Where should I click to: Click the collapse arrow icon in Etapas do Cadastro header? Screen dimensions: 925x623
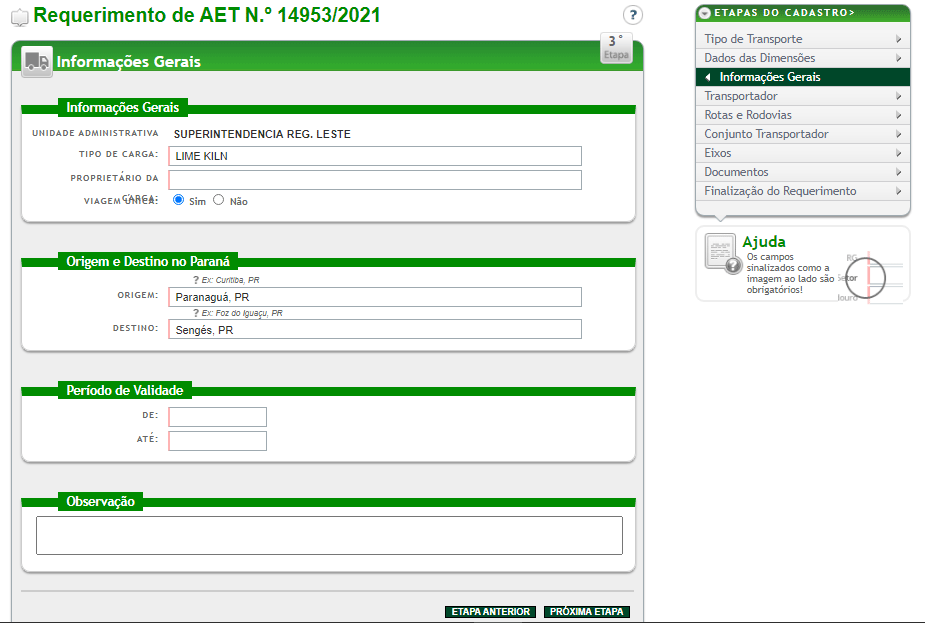click(x=705, y=13)
